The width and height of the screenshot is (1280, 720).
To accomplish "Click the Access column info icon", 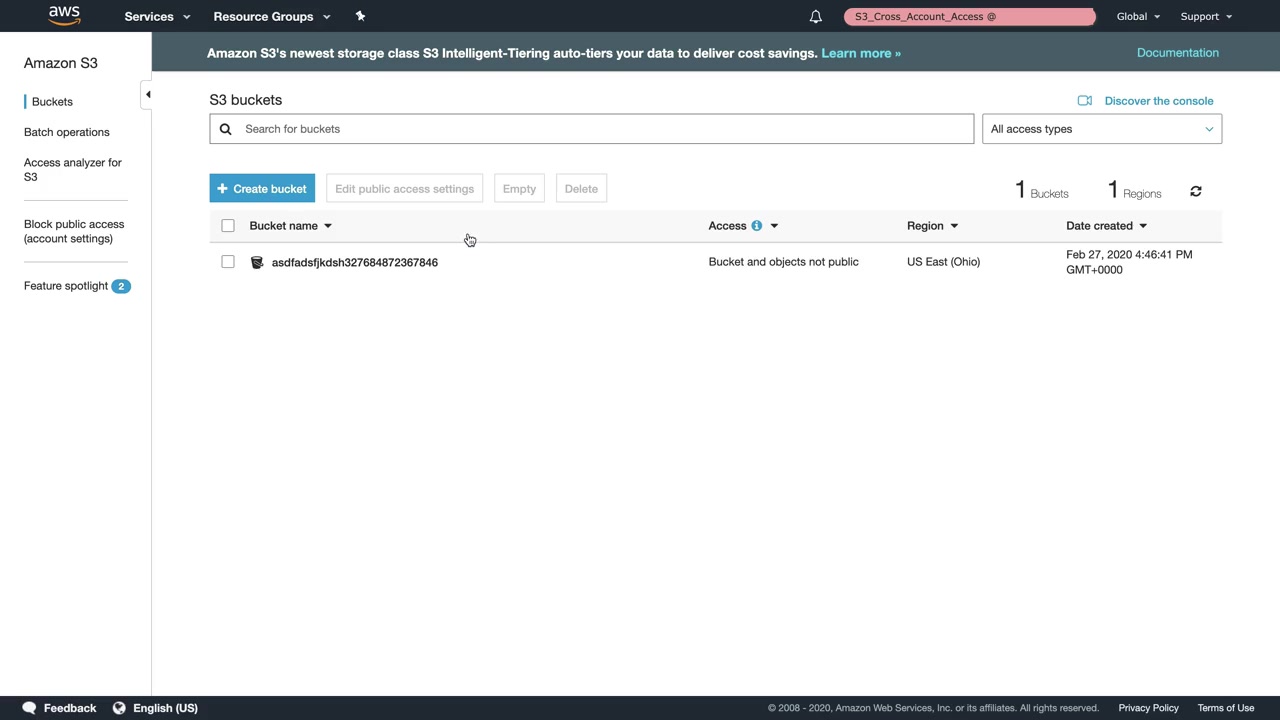I will click(x=757, y=226).
